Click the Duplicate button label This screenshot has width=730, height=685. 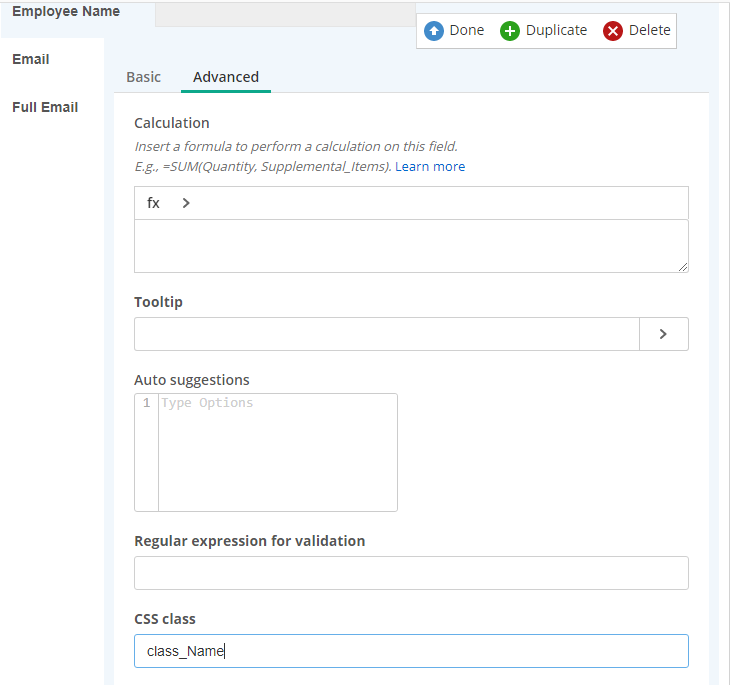(x=556, y=30)
